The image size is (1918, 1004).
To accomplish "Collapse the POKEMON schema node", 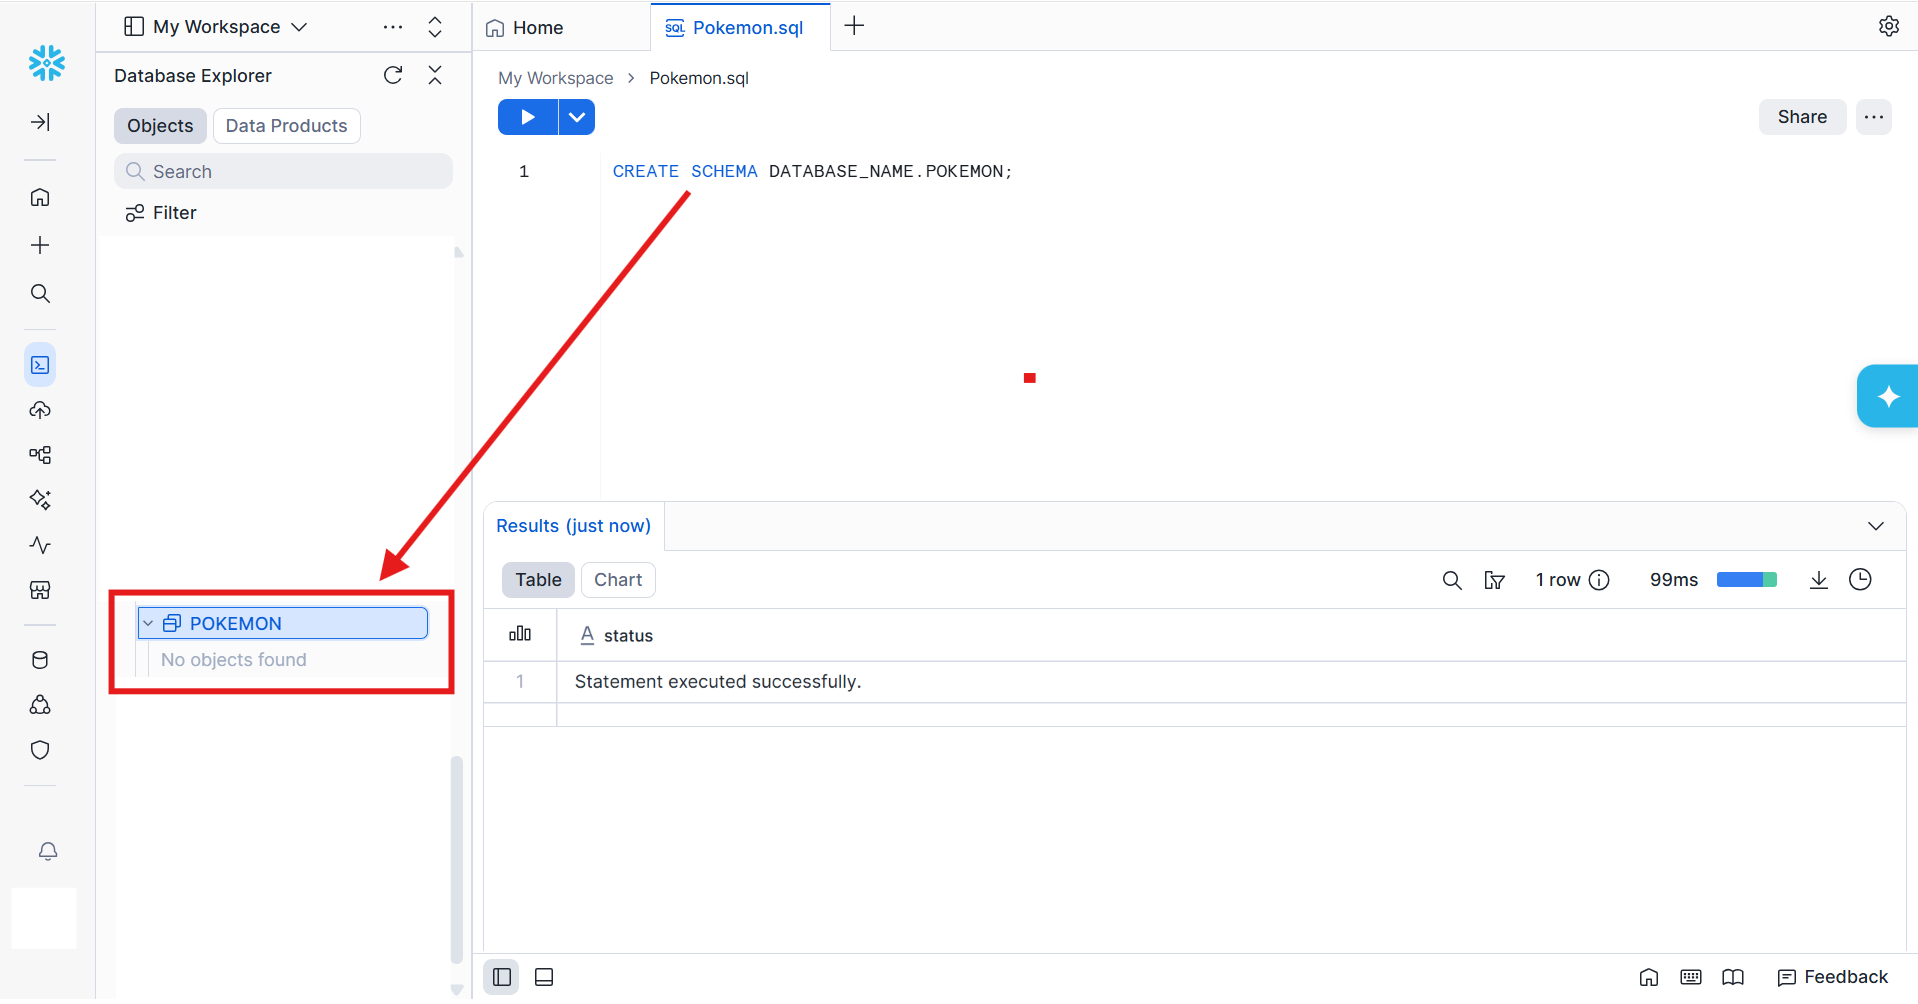I will point(148,623).
